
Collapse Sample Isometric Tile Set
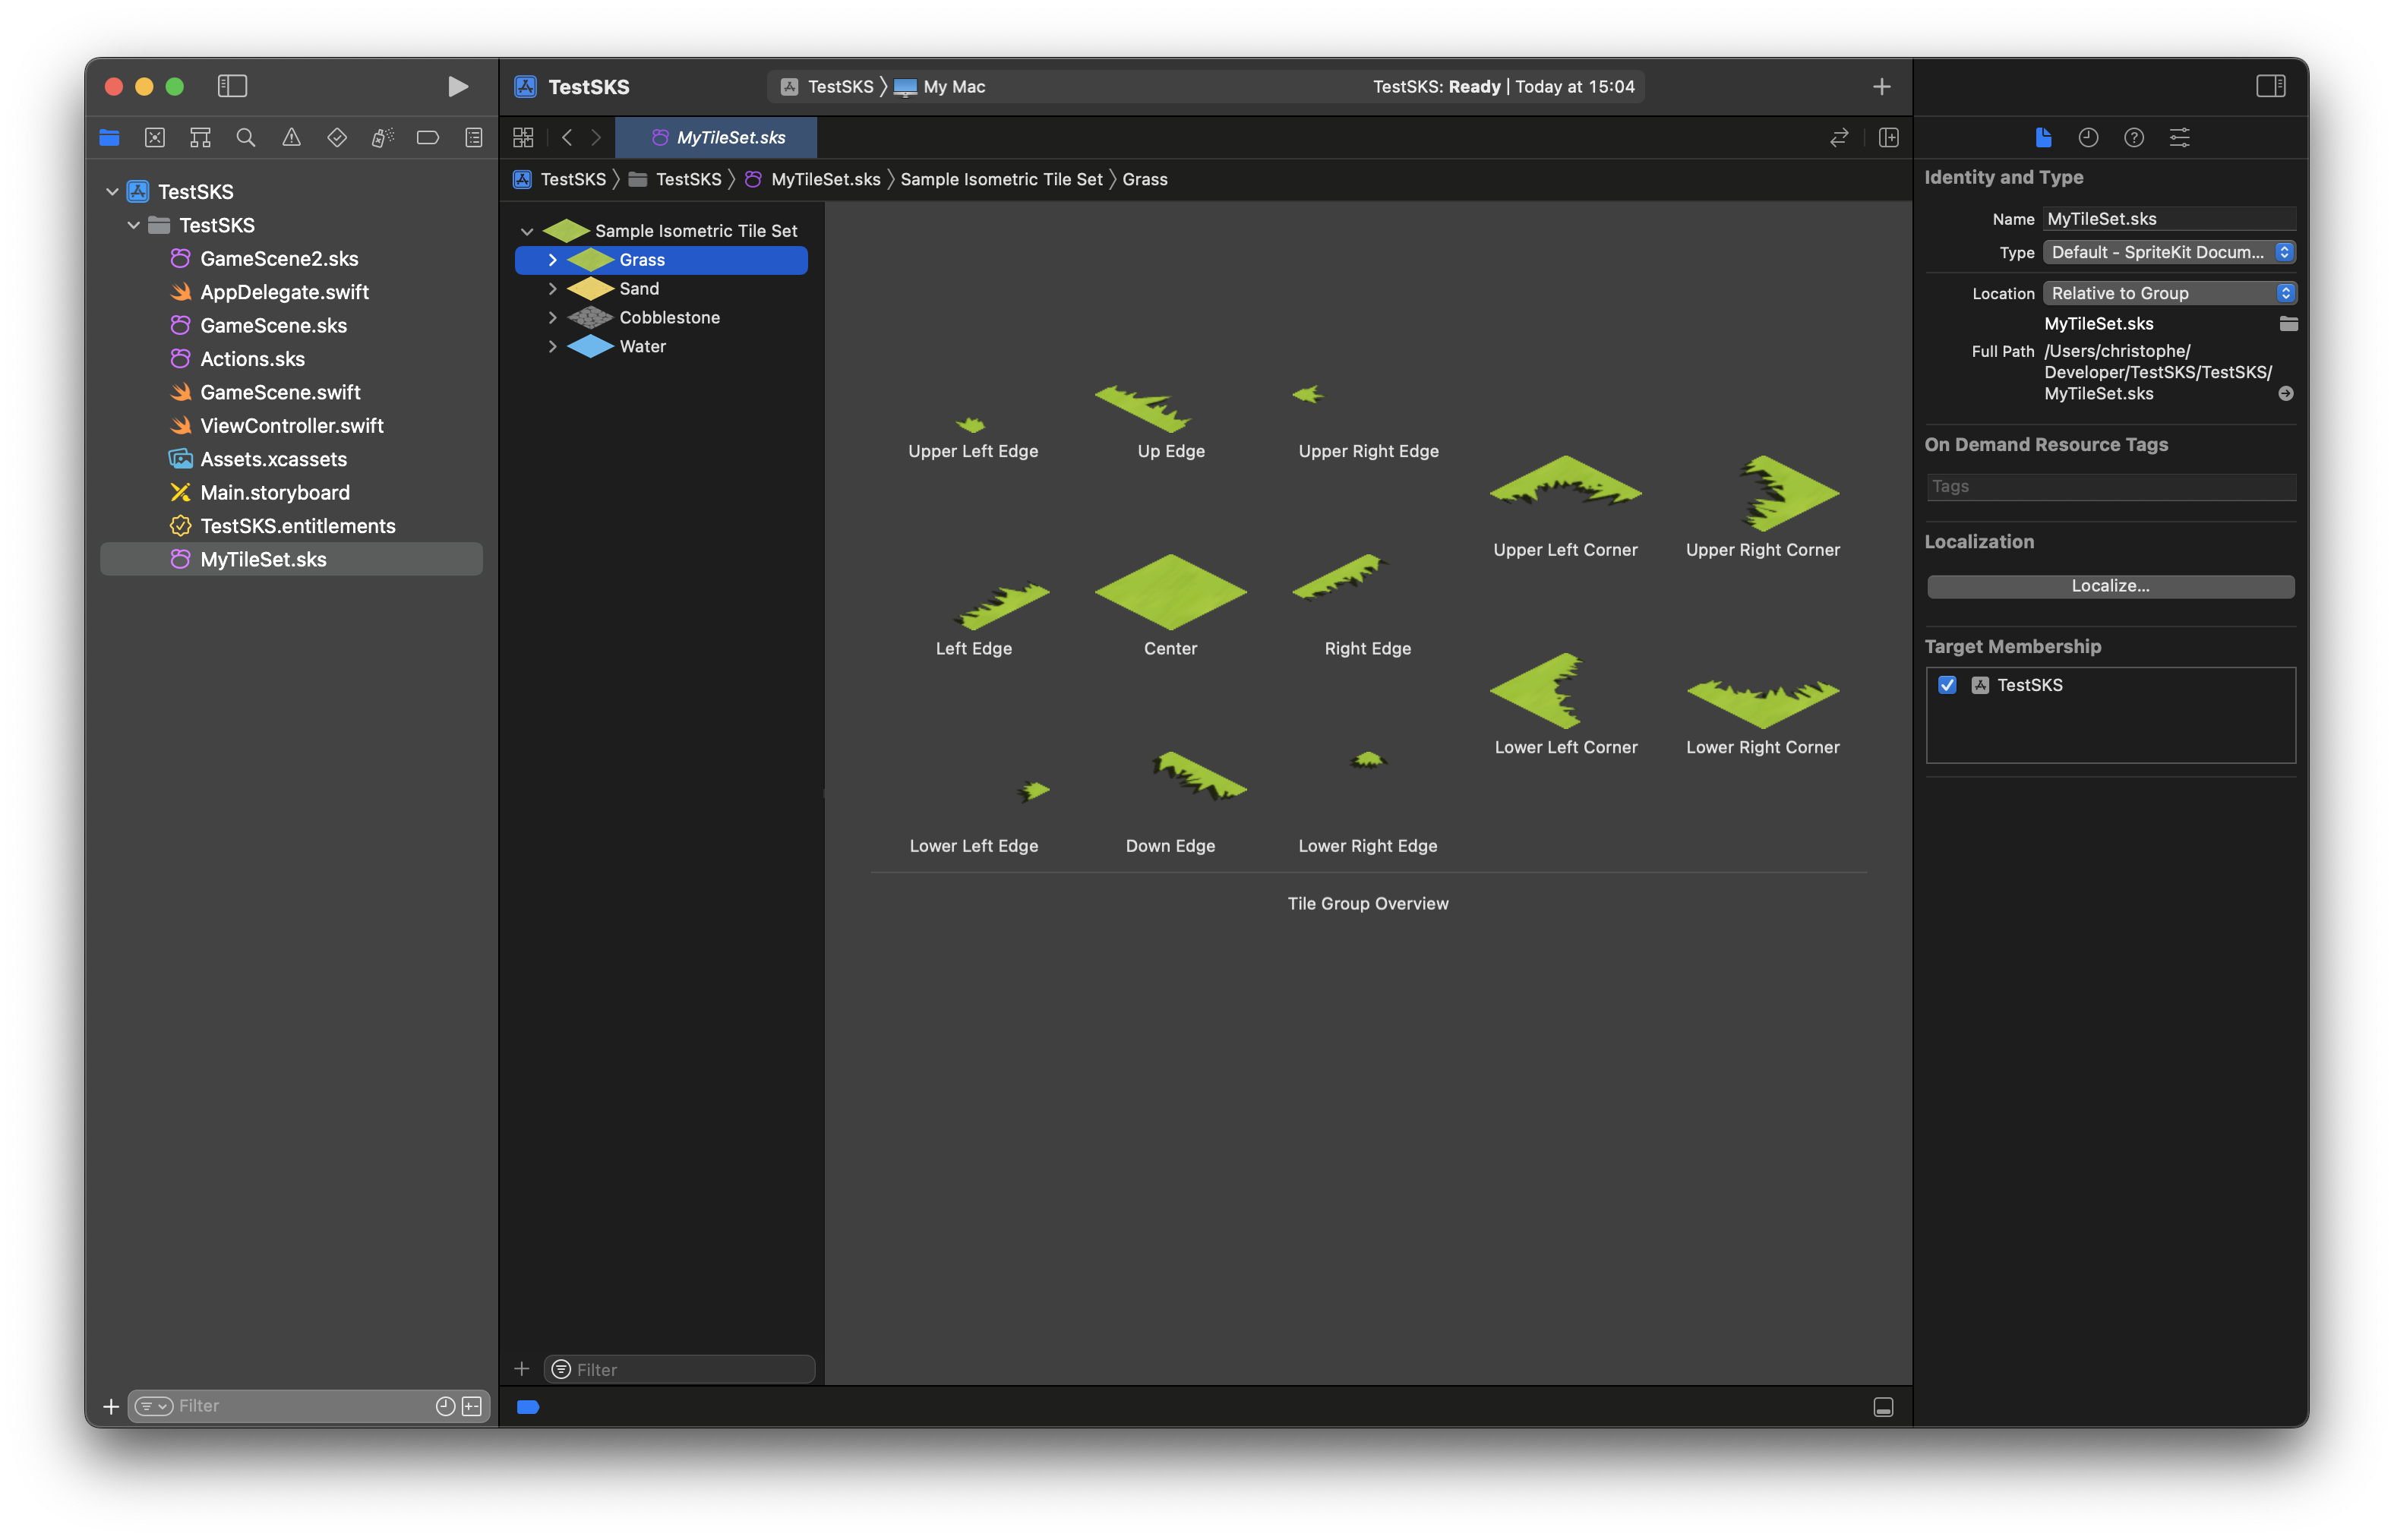point(527,231)
